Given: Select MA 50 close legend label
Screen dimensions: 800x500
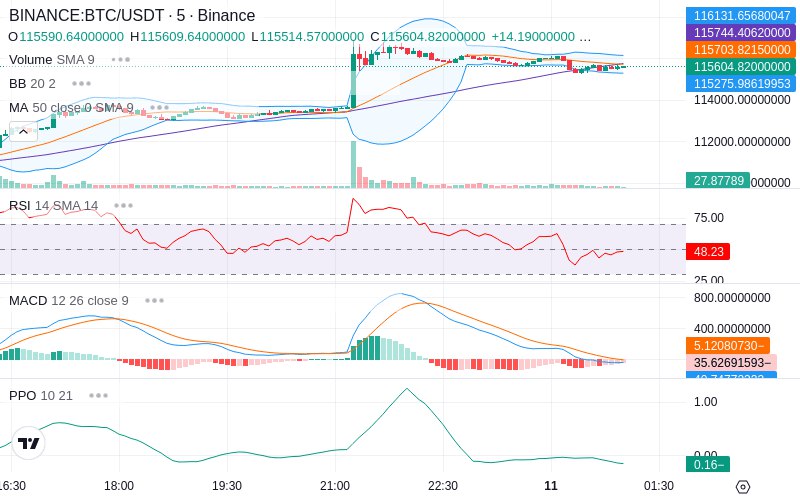Looking at the screenshot, I should [71, 108].
